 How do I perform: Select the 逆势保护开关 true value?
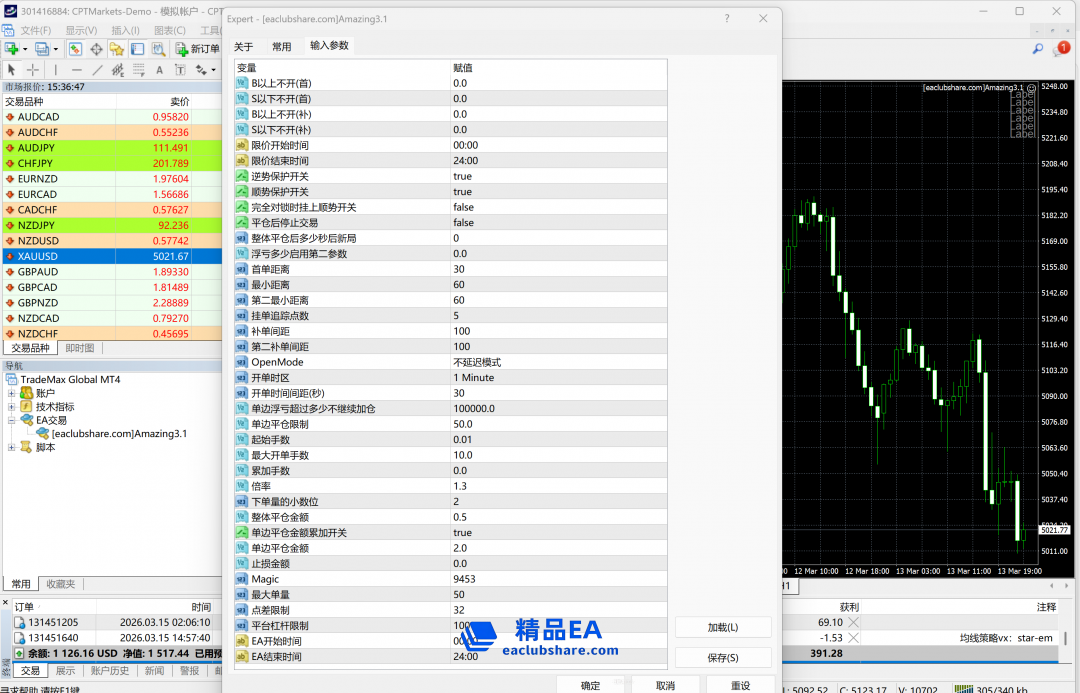[462, 176]
